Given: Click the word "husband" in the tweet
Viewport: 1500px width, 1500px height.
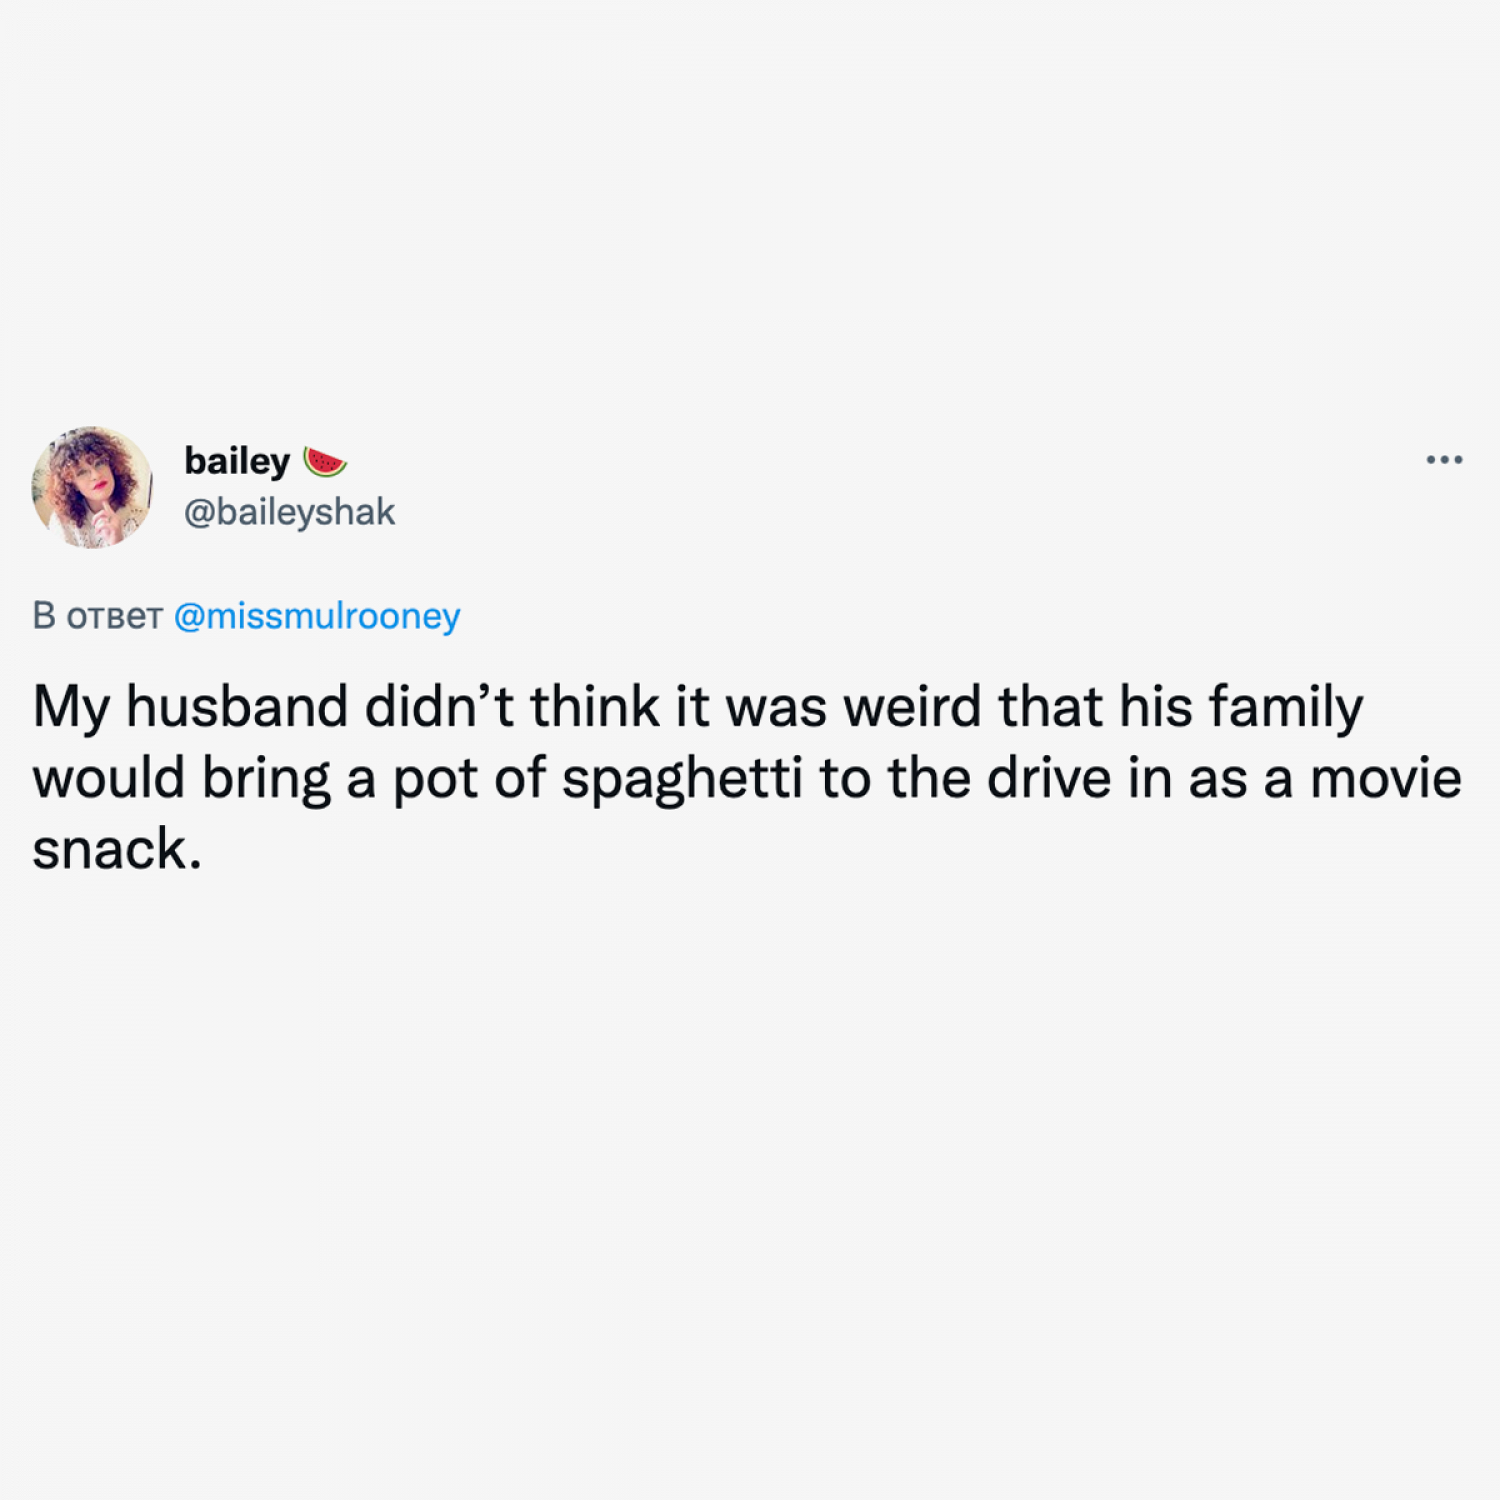Looking at the screenshot, I should click(x=236, y=707).
